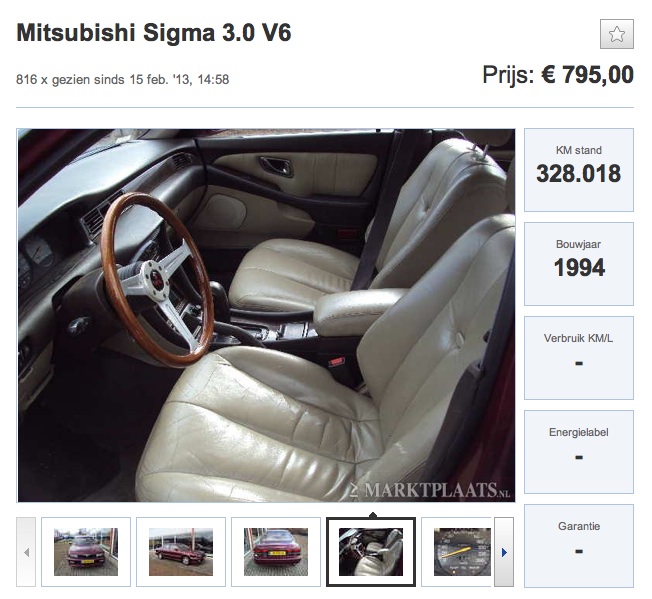Image resolution: width=652 pixels, height=599 pixels.
Task: Select the rear view car thumbnail
Action: (276, 552)
